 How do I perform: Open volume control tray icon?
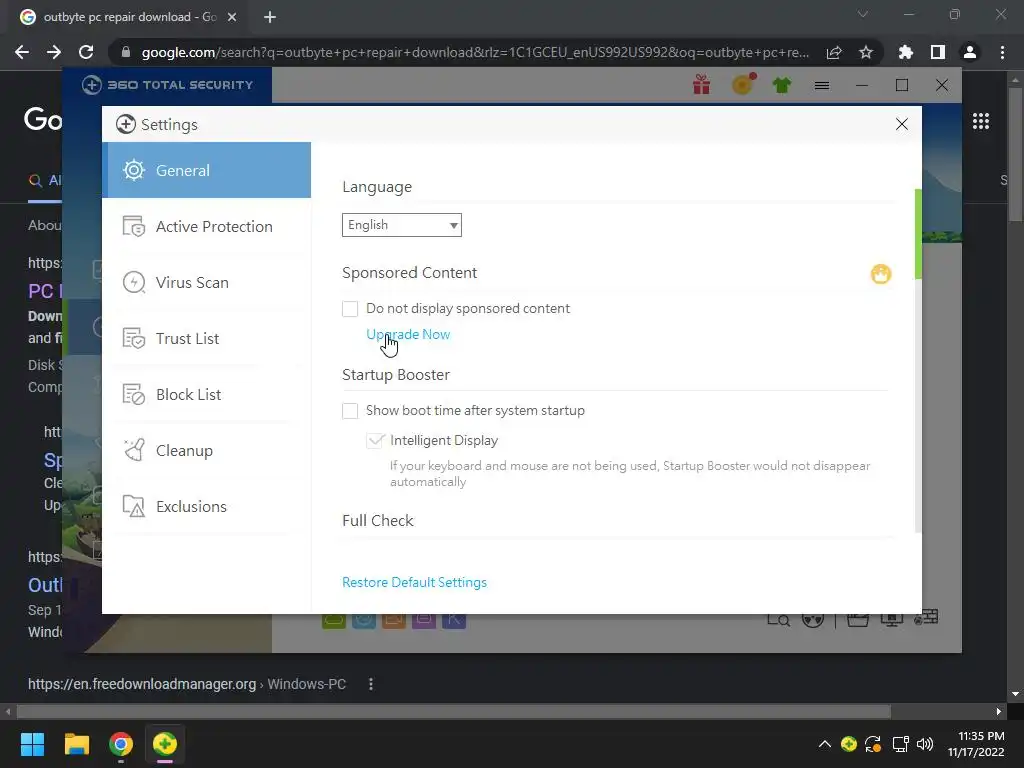tap(925, 744)
